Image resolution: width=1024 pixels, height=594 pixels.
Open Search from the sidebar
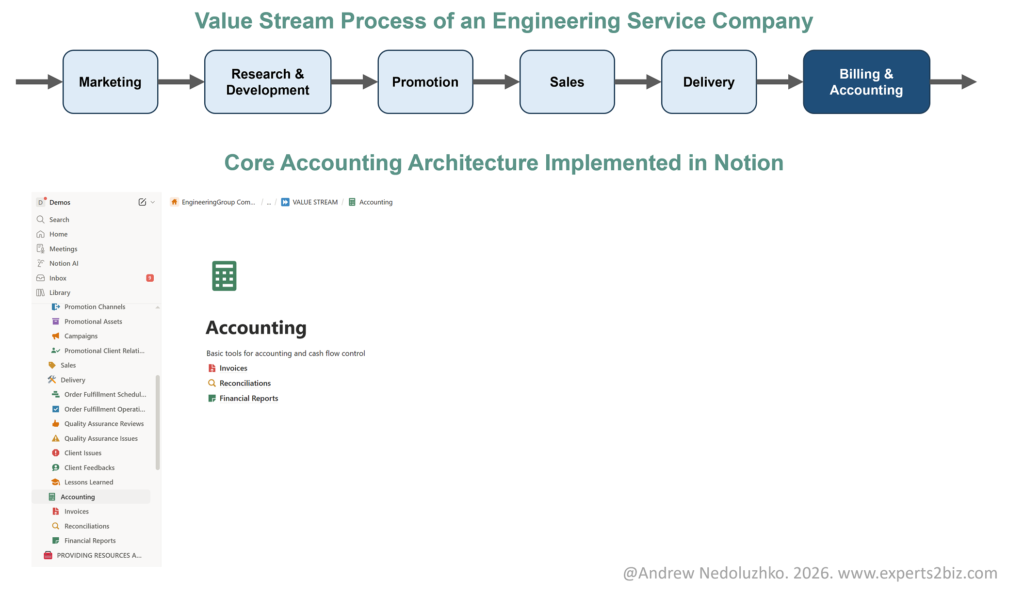click(x=59, y=219)
